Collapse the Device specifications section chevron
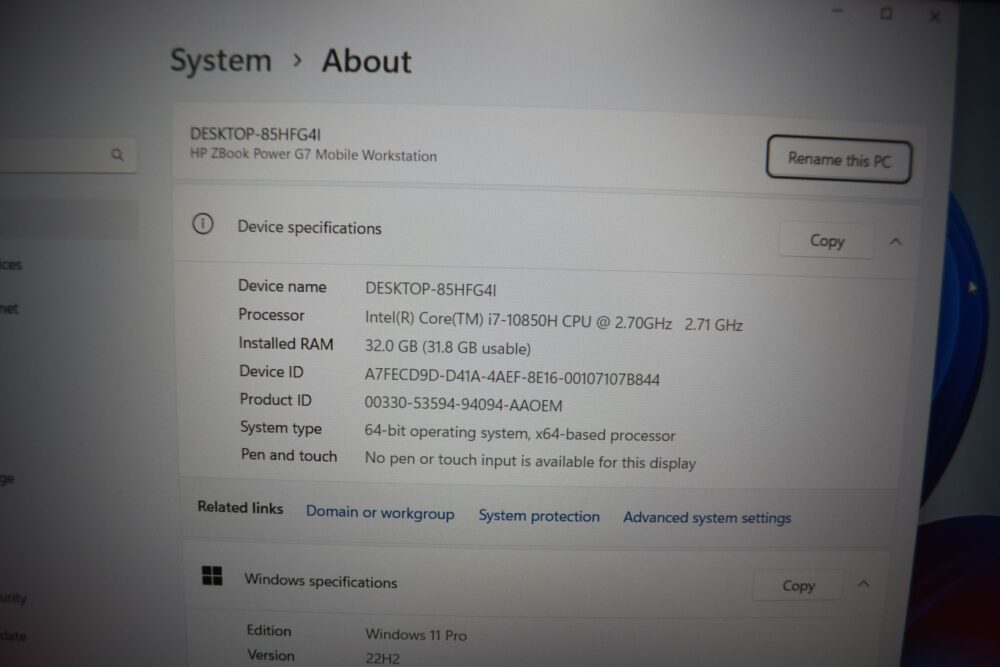This screenshot has height=667, width=1000. coord(895,242)
